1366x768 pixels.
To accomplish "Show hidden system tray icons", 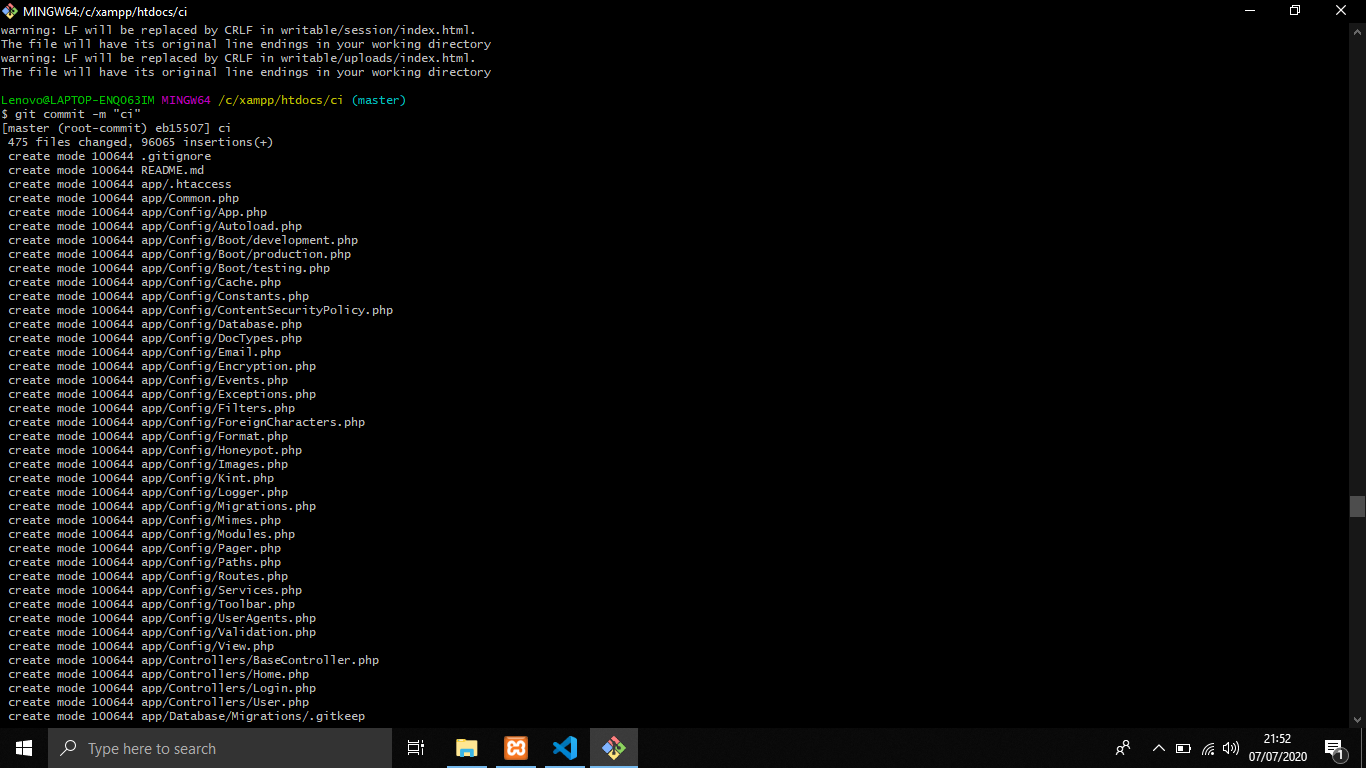I will (1159, 748).
